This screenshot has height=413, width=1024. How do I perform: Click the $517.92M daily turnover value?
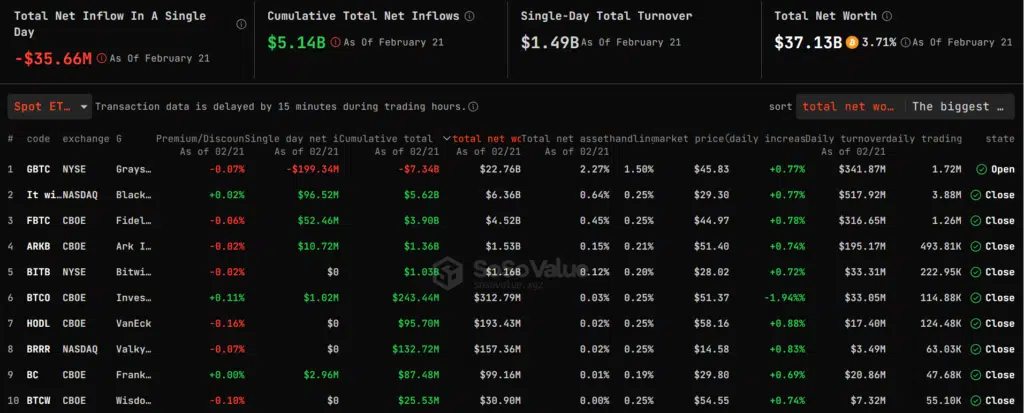[x=862, y=195]
